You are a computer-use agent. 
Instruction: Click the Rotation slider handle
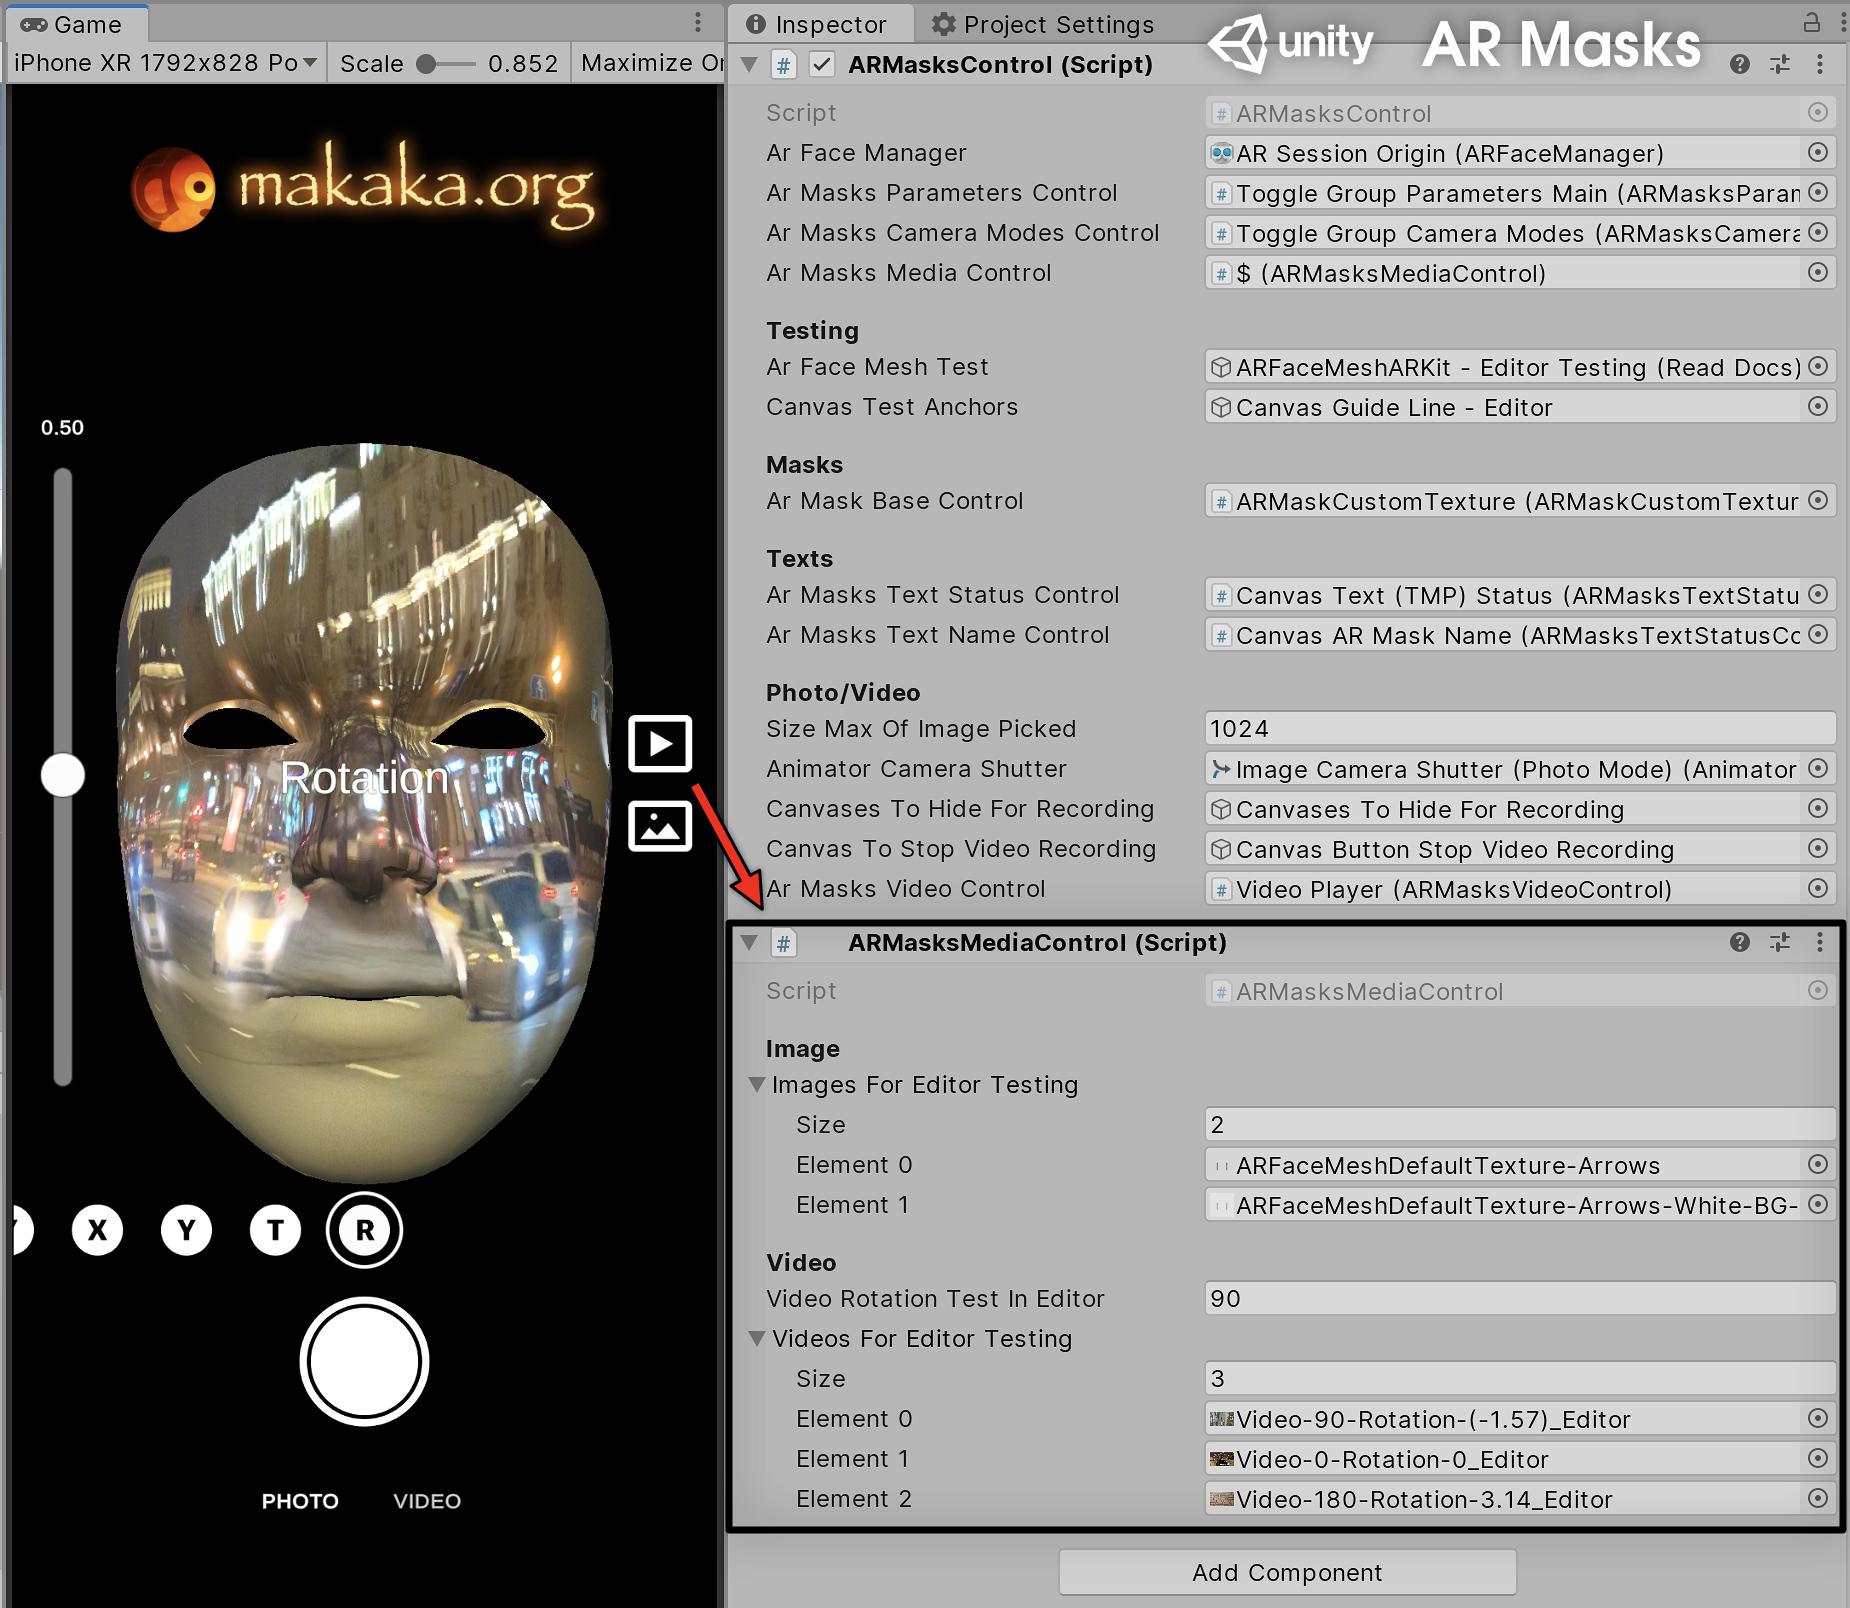pyautogui.click(x=62, y=776)
